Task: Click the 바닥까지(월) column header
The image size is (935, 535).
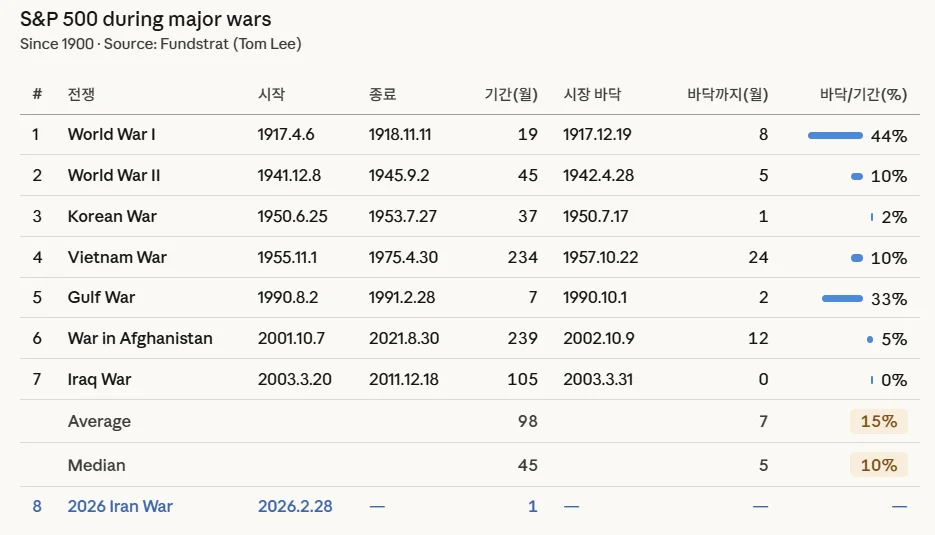Action: [727, 95]
